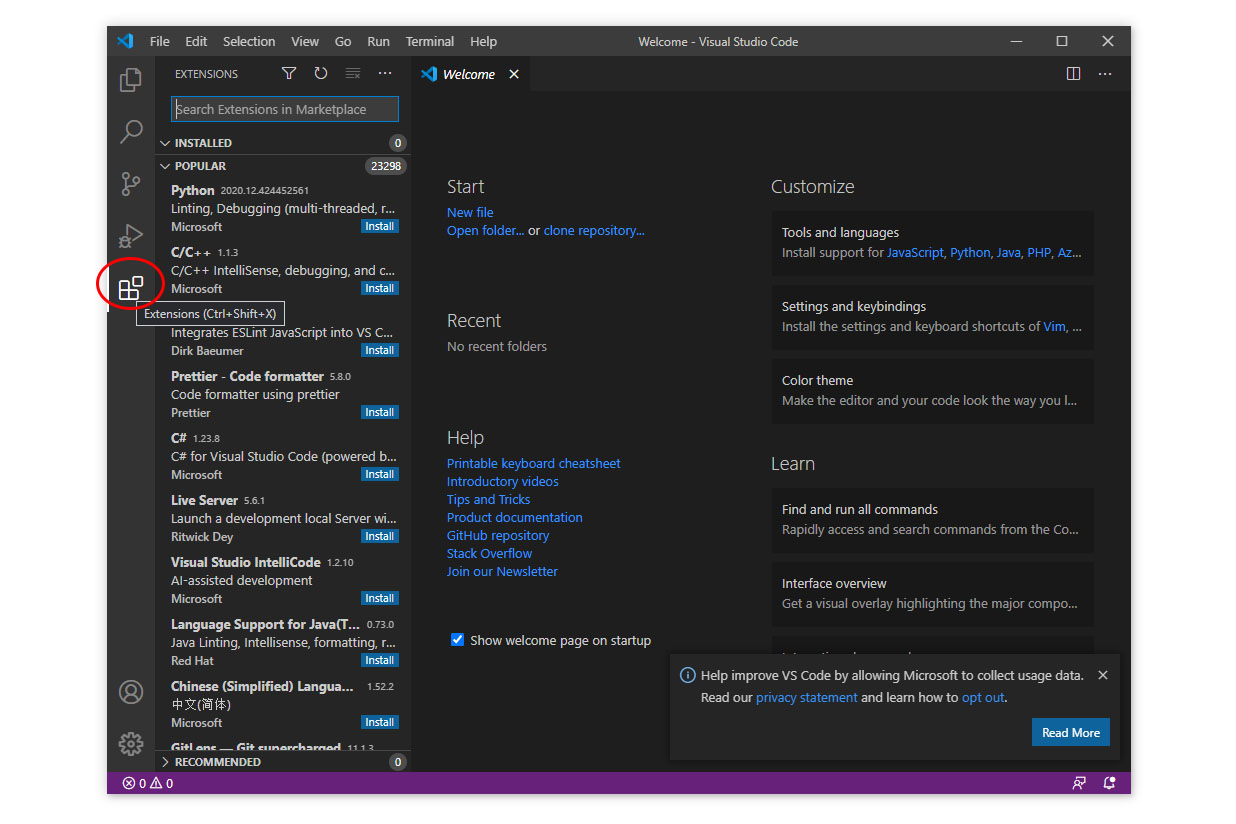Open the privacy statement link
Image resolution: width=1236 pixels, height=824 pixels.
(806, 698)
